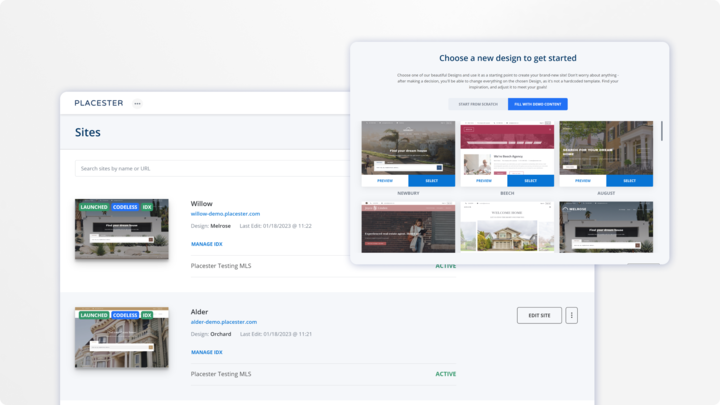Open the willow-demo.placester.com link
Image resolution: width=720 pixels, height=405 pixels.
[x=225, y=214]
